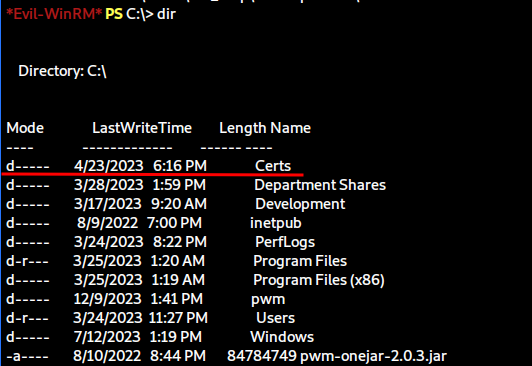Select the Users directory name

(275, 318)
